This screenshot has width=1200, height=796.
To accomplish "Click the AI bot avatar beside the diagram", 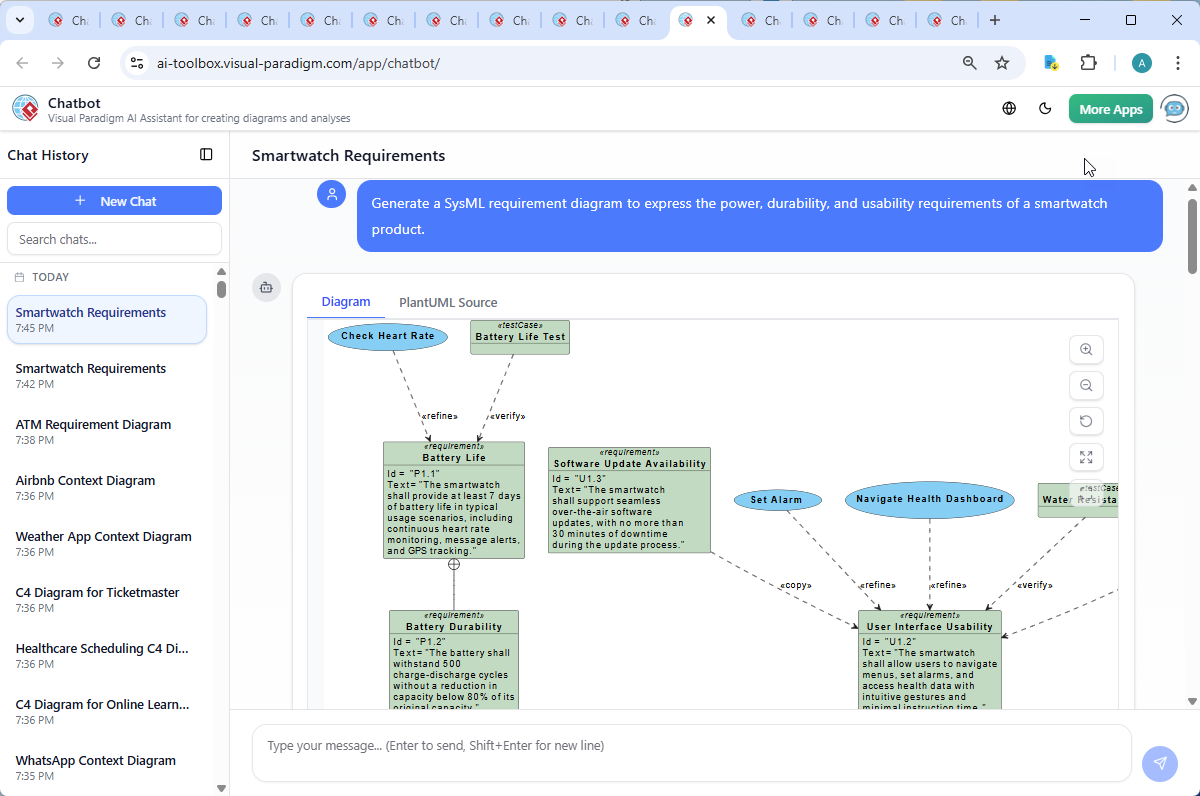I will 266,287.
